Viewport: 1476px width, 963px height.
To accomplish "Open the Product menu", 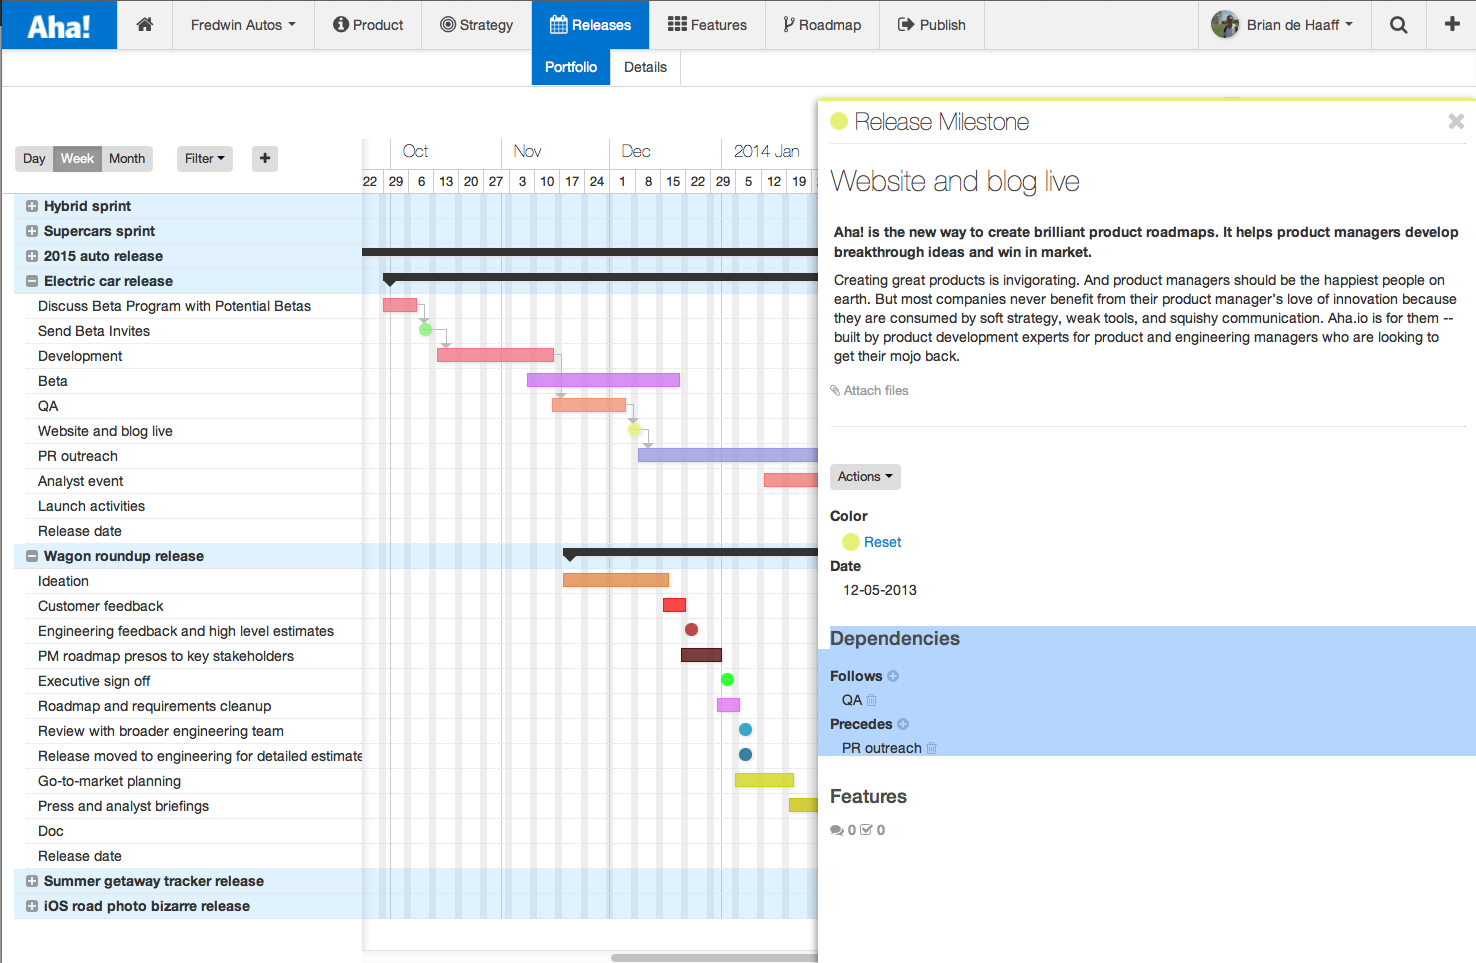I will [368, 25].
